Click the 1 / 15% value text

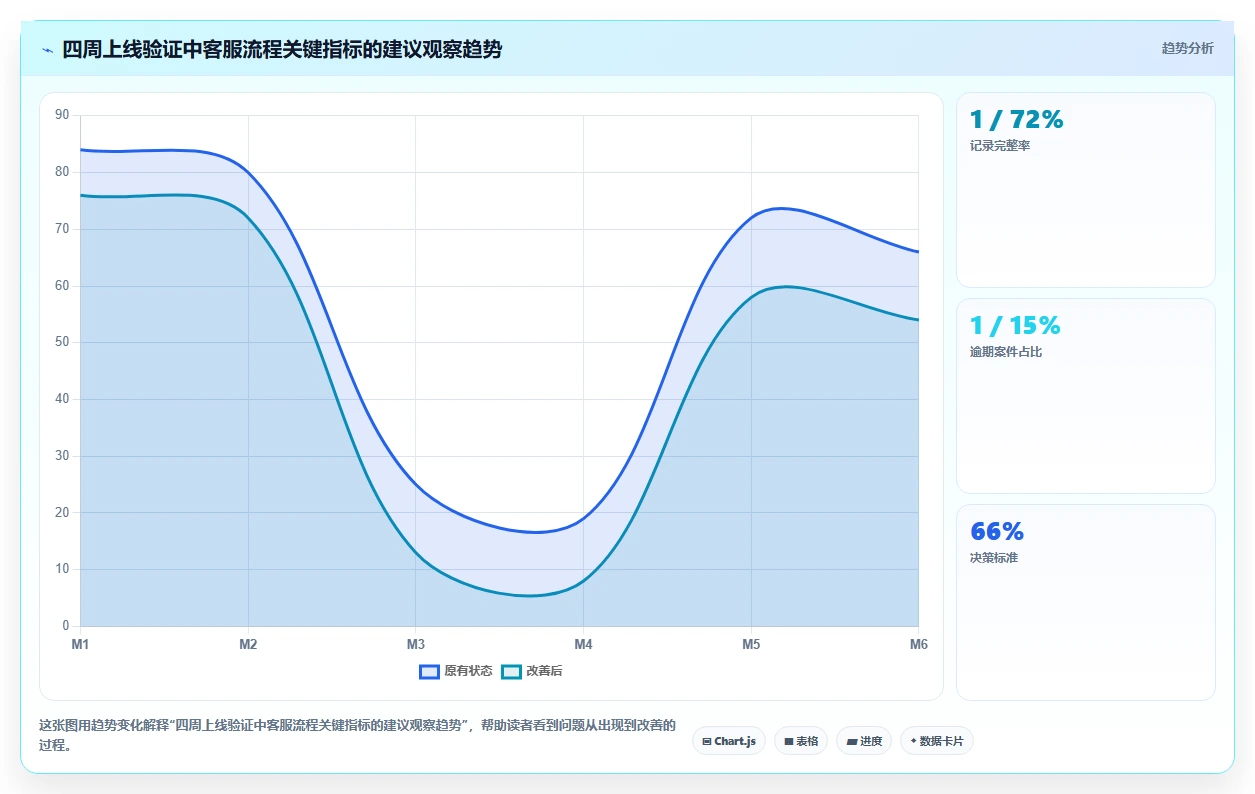1015,326
